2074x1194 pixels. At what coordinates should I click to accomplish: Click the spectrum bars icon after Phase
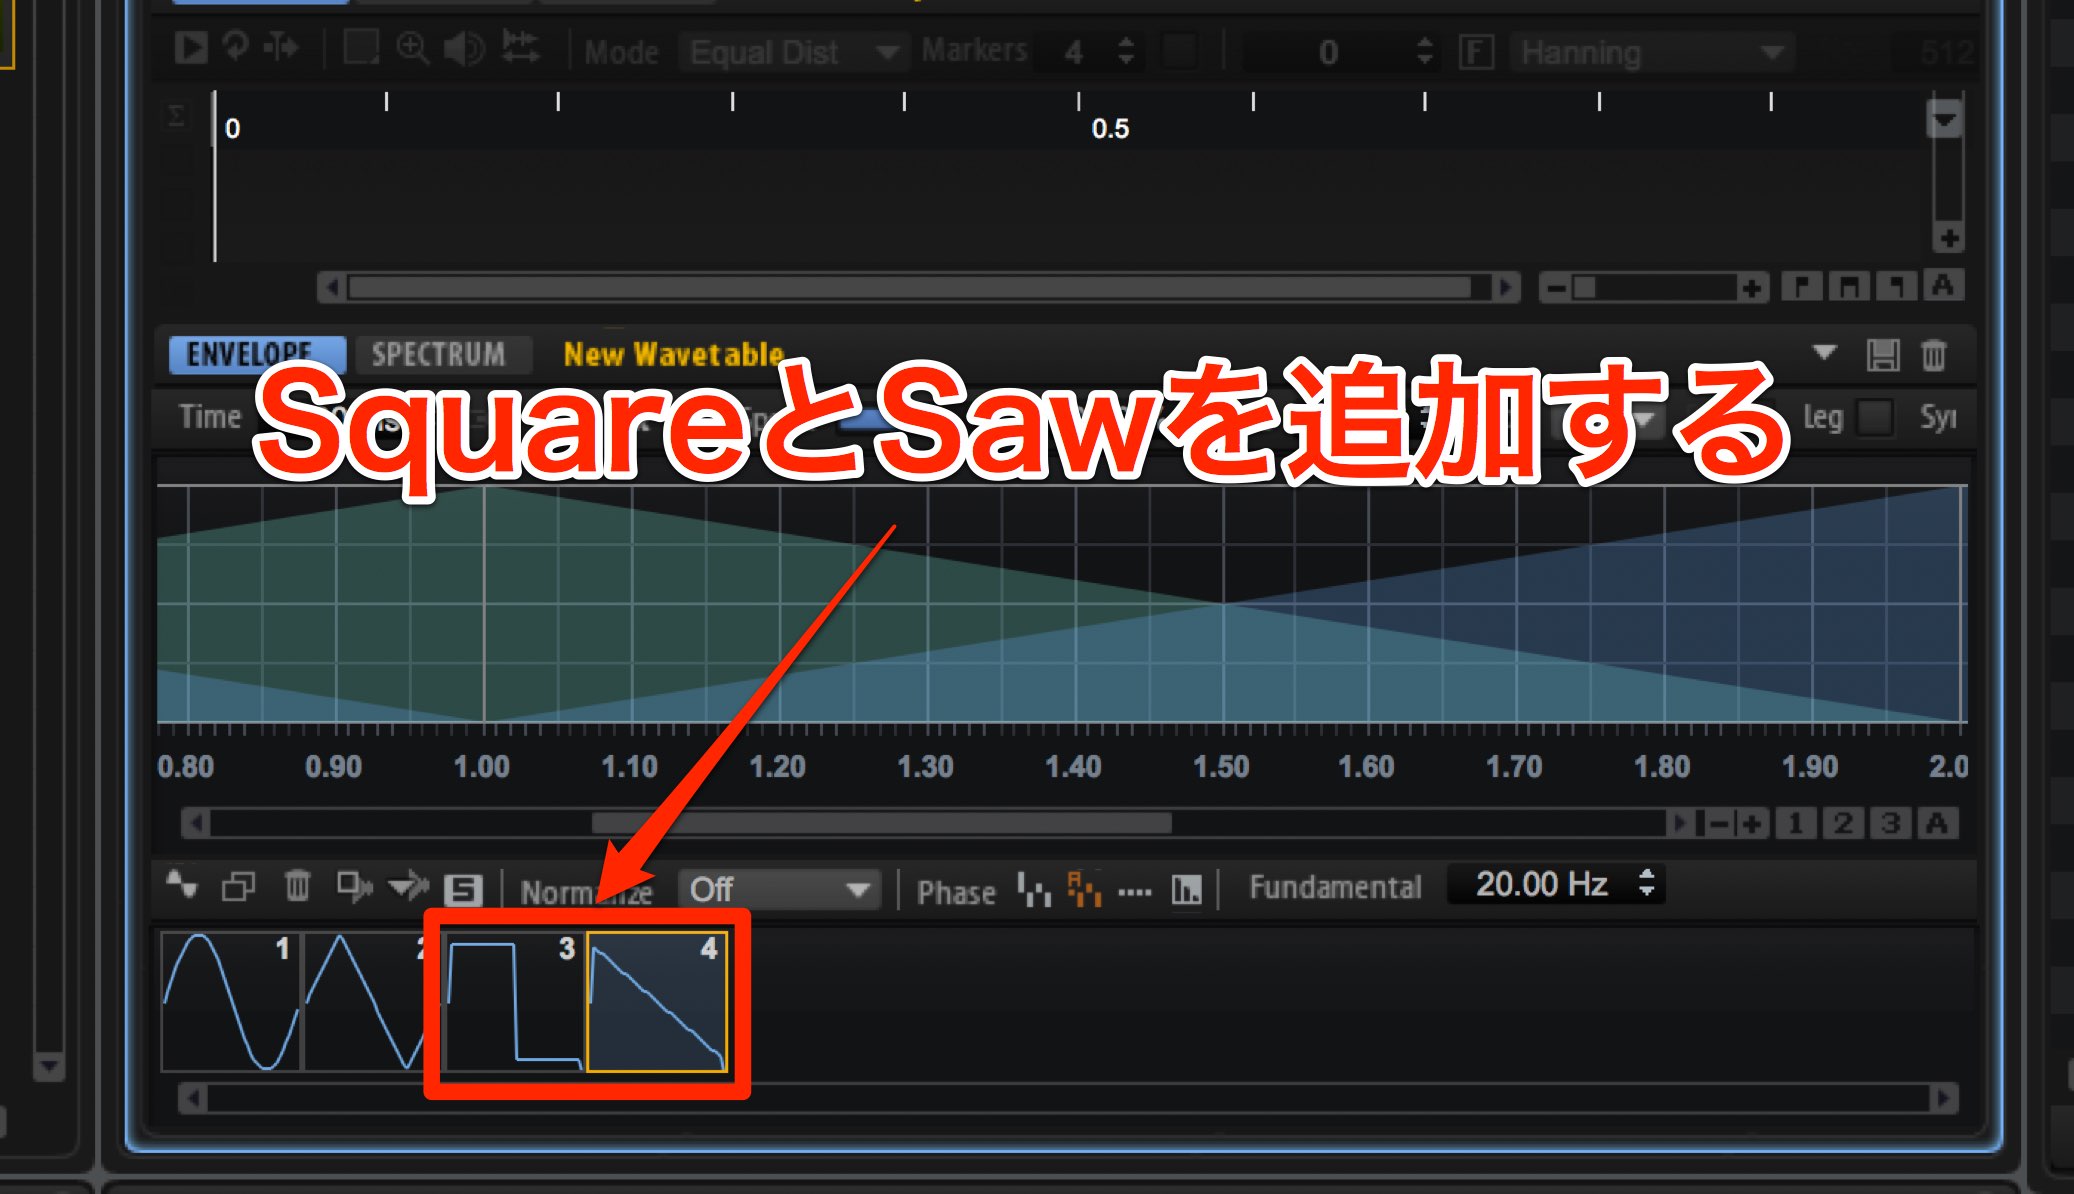pyautogui.click(x=1186, y=888)
